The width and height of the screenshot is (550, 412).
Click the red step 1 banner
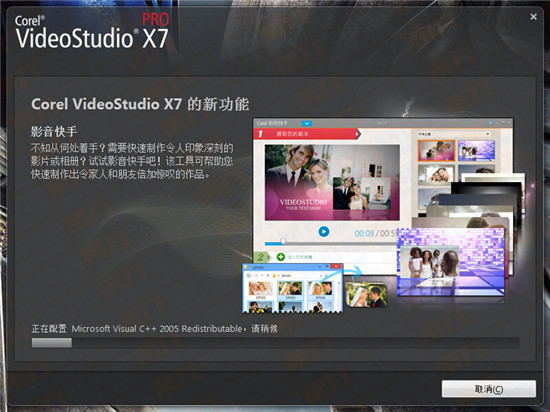click(307, 134)
